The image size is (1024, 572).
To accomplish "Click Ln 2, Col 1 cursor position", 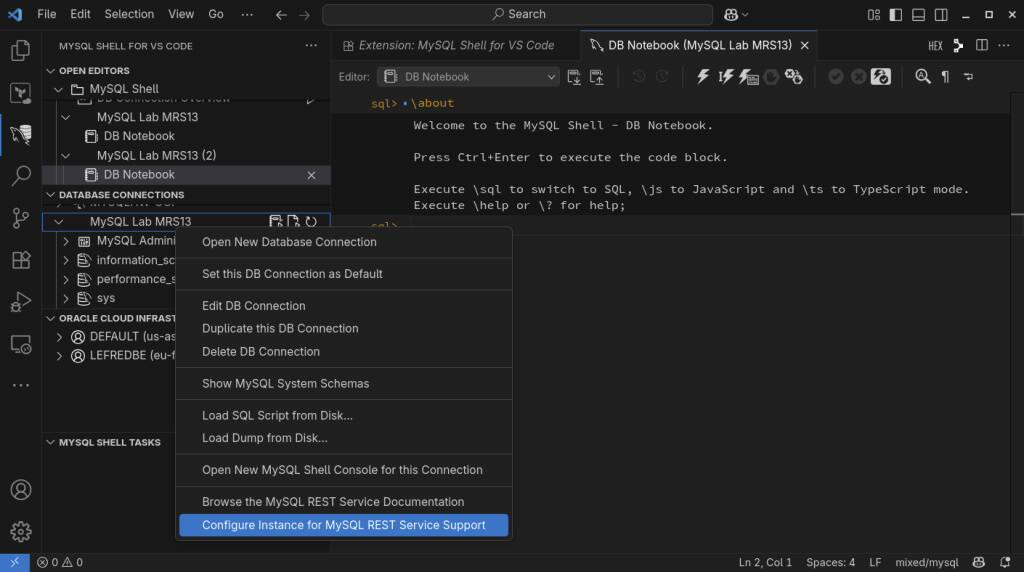I will point(765,562).
